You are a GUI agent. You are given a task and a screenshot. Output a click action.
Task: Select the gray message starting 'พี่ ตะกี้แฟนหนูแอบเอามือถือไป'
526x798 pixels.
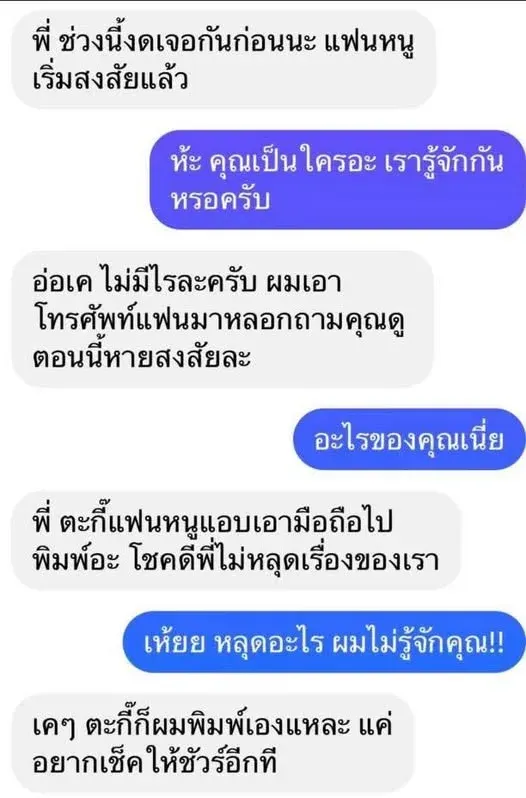point(236,540)
